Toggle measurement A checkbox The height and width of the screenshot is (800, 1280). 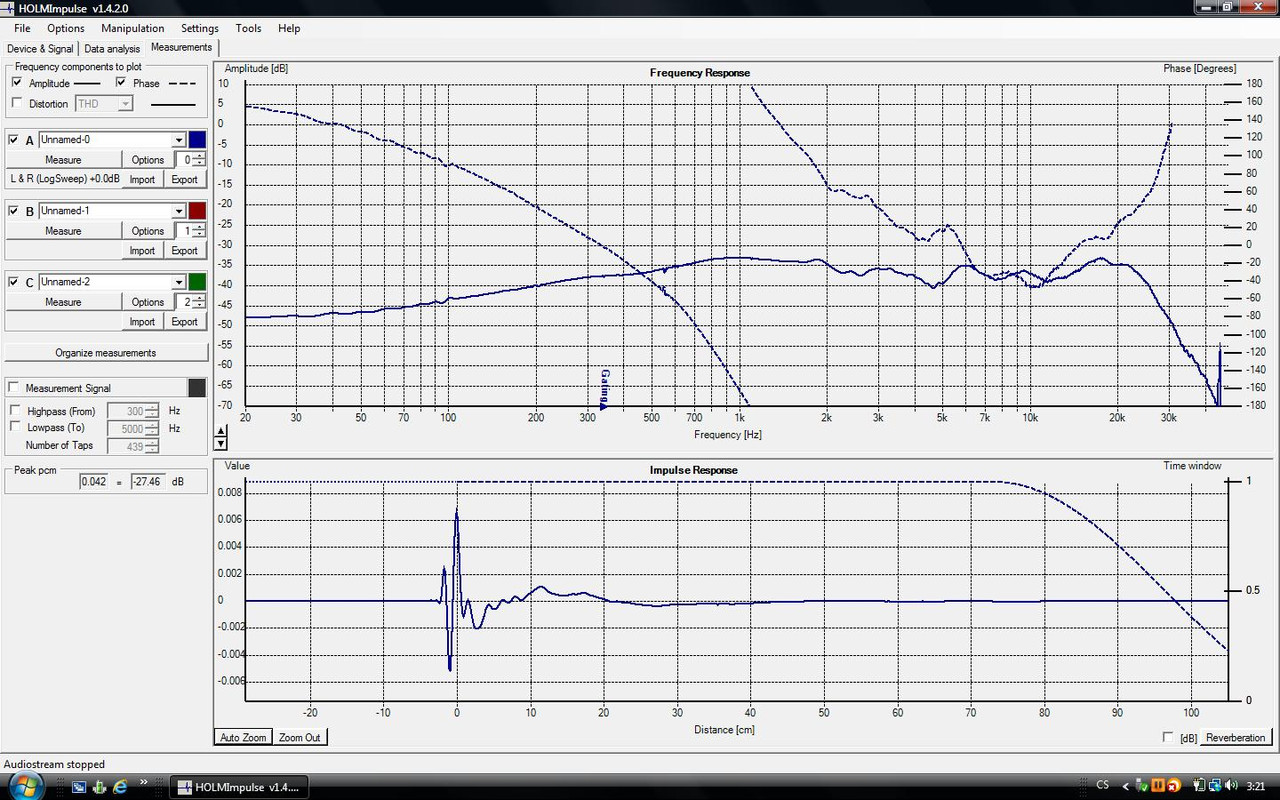[x=14, y=140]
